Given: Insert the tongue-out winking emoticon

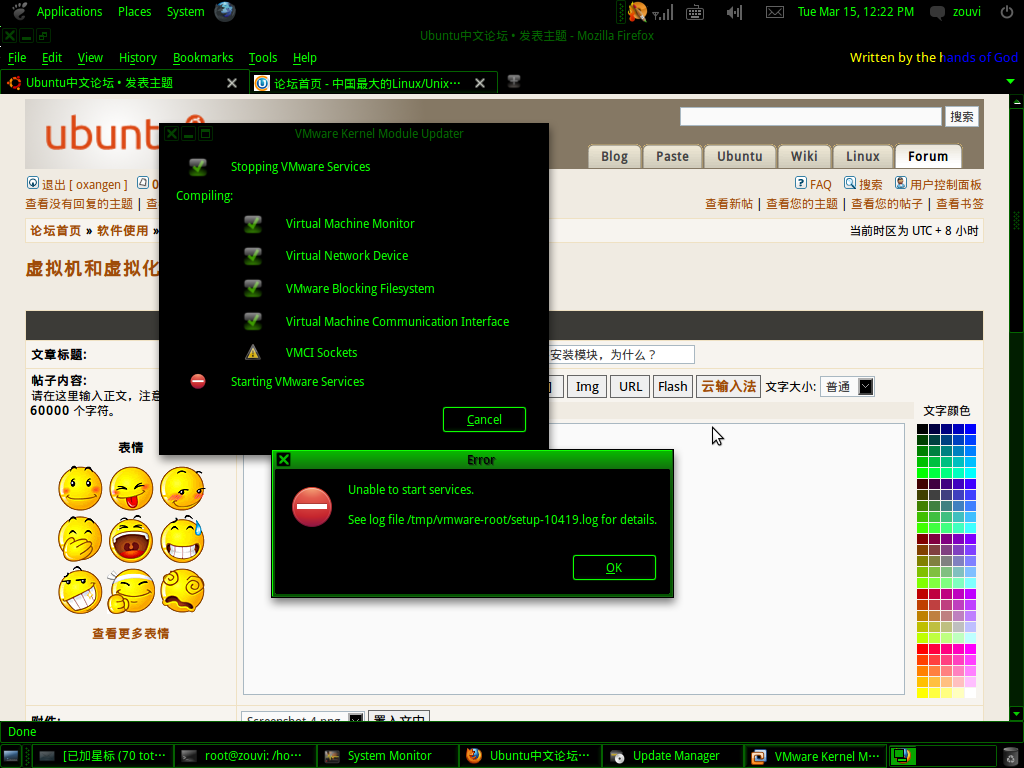Looking at the screenshot, I should [131, 488].
